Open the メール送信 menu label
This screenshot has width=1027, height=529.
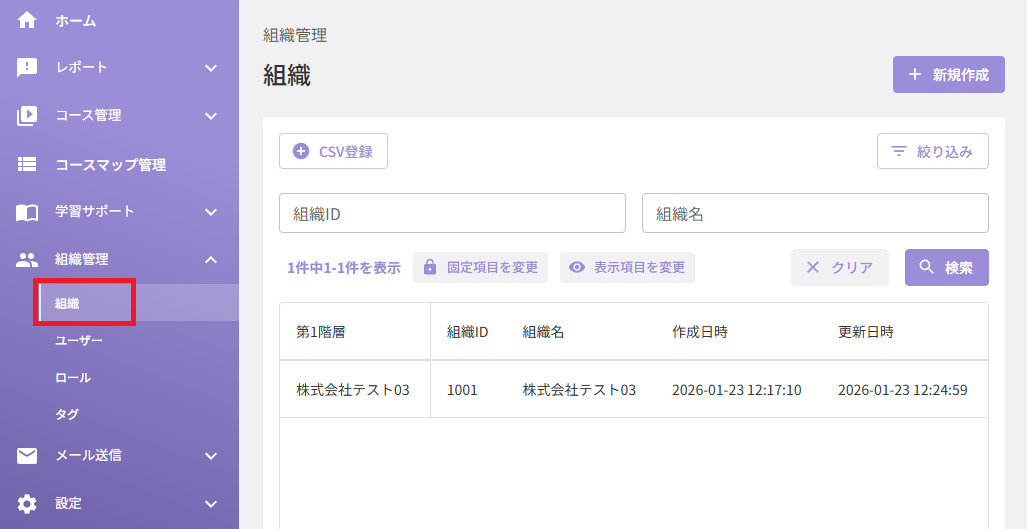pyautogui.click(x=88, y=456)
